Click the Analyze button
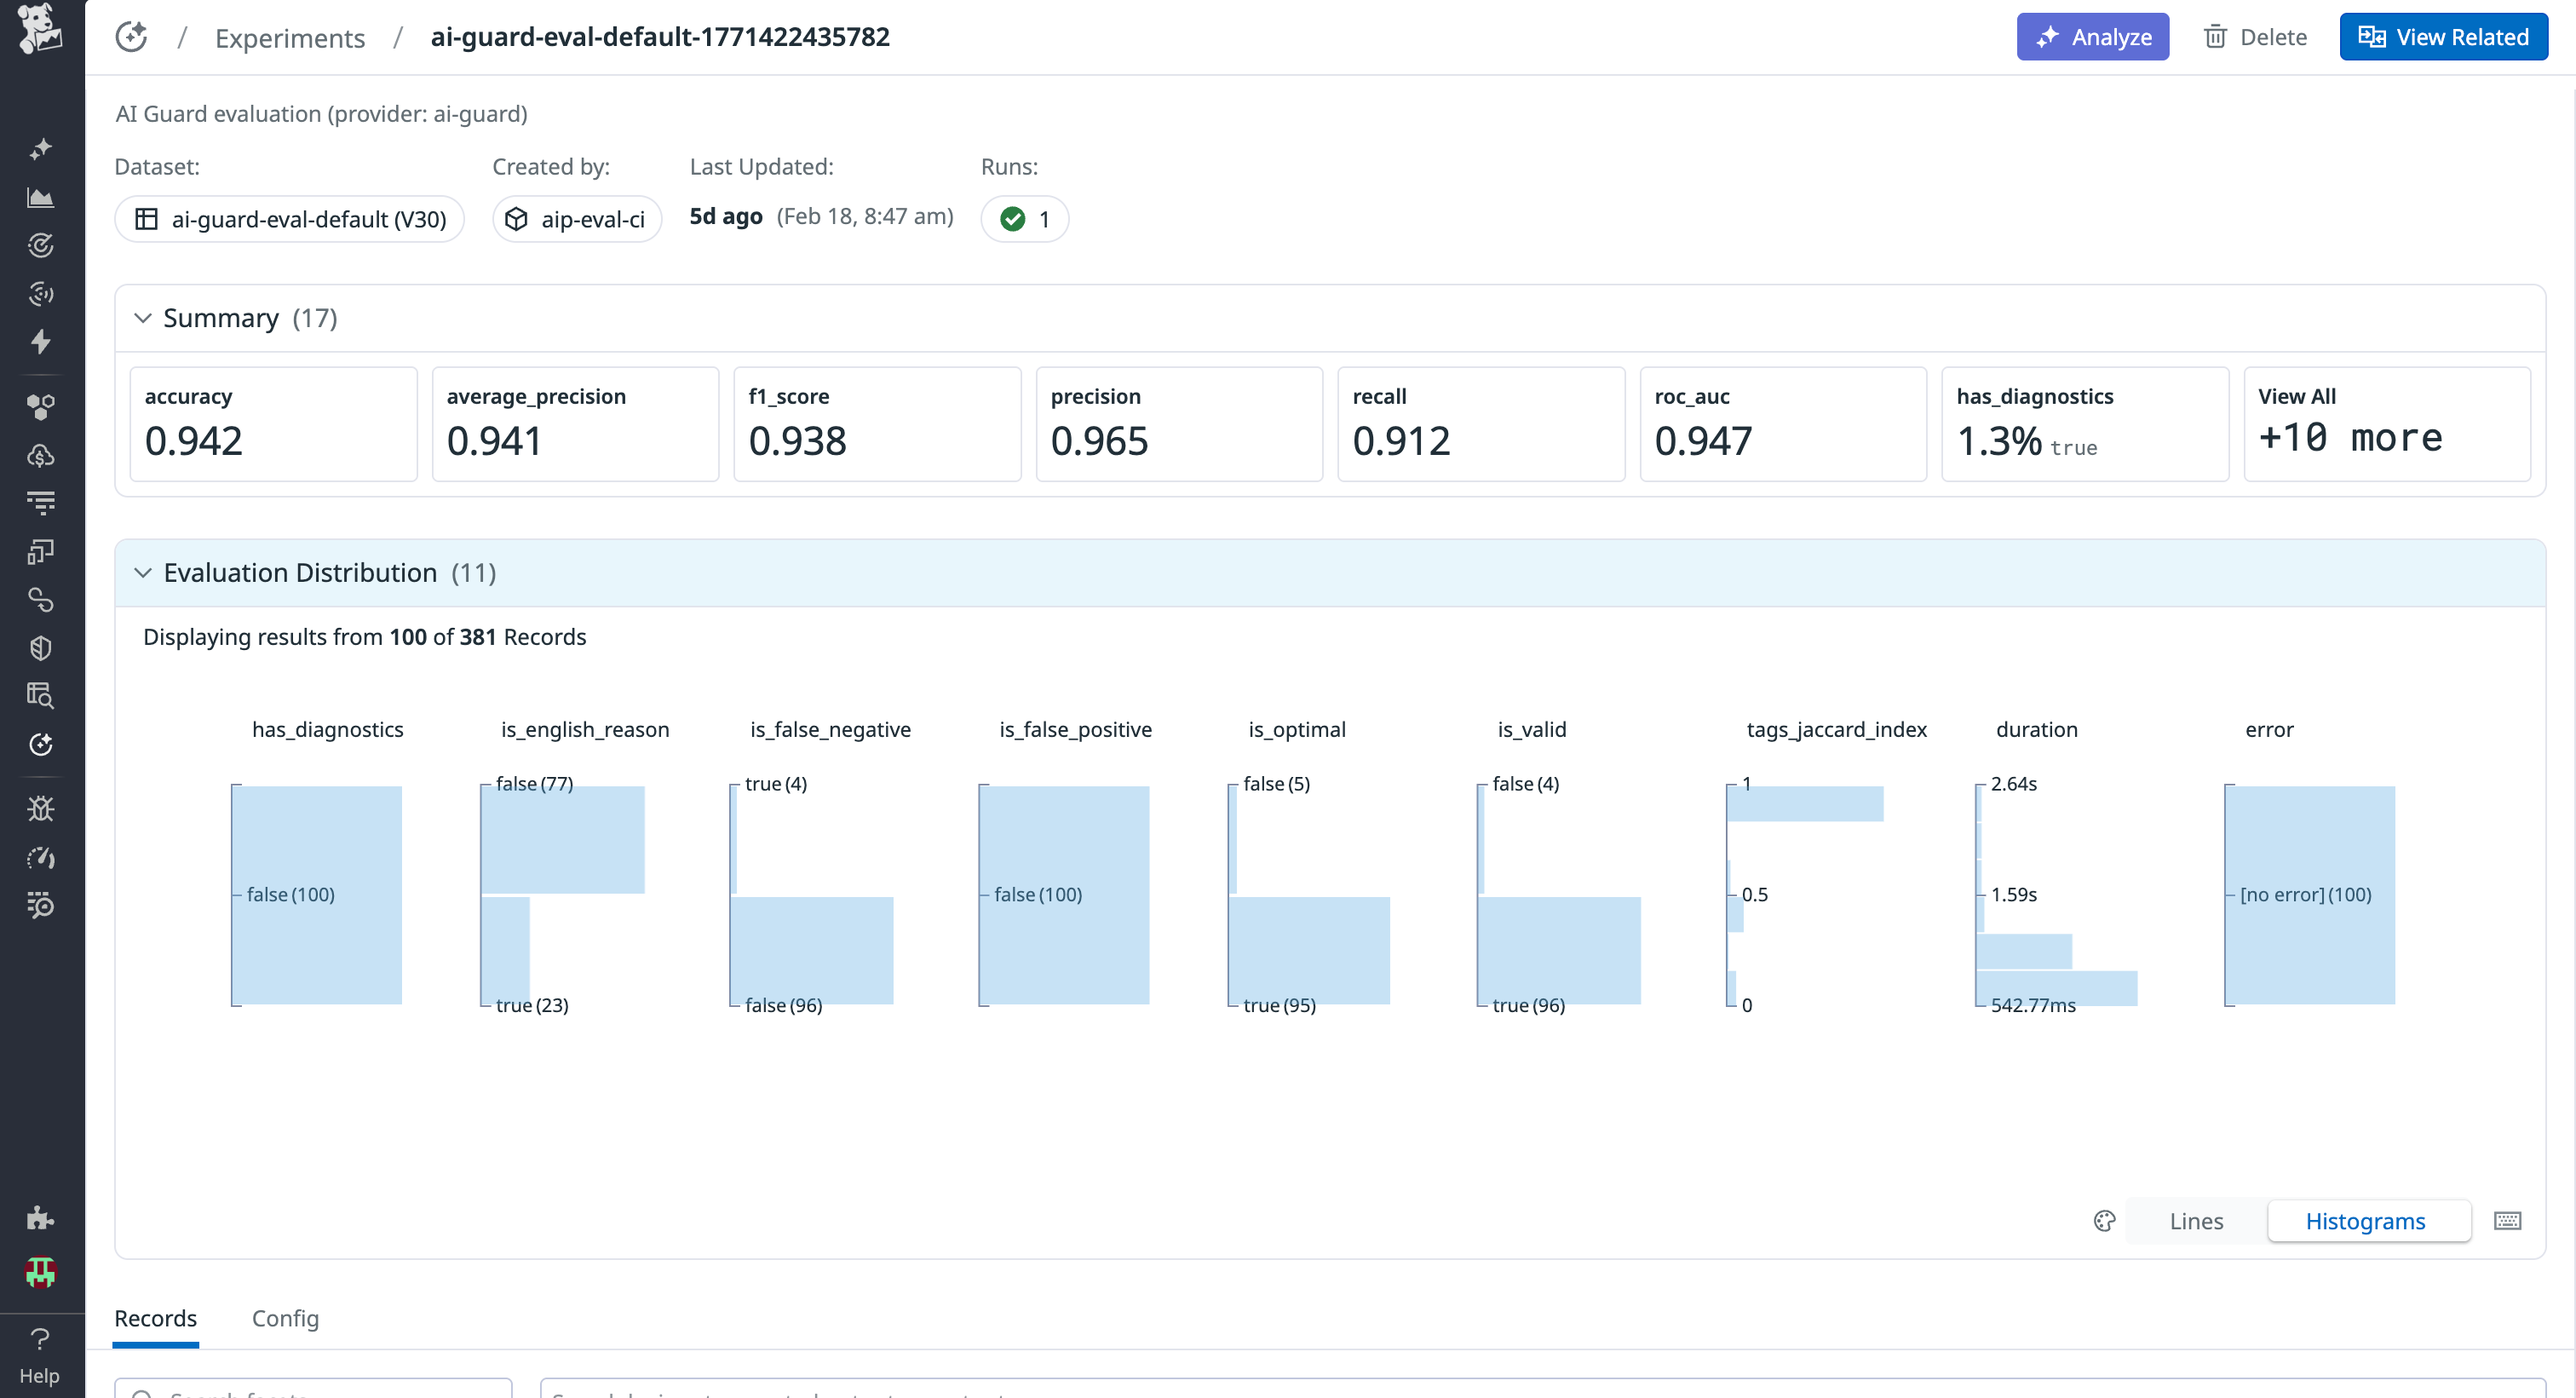The width and height of the screenshot is (2576, 1398). pos(2092,36)
